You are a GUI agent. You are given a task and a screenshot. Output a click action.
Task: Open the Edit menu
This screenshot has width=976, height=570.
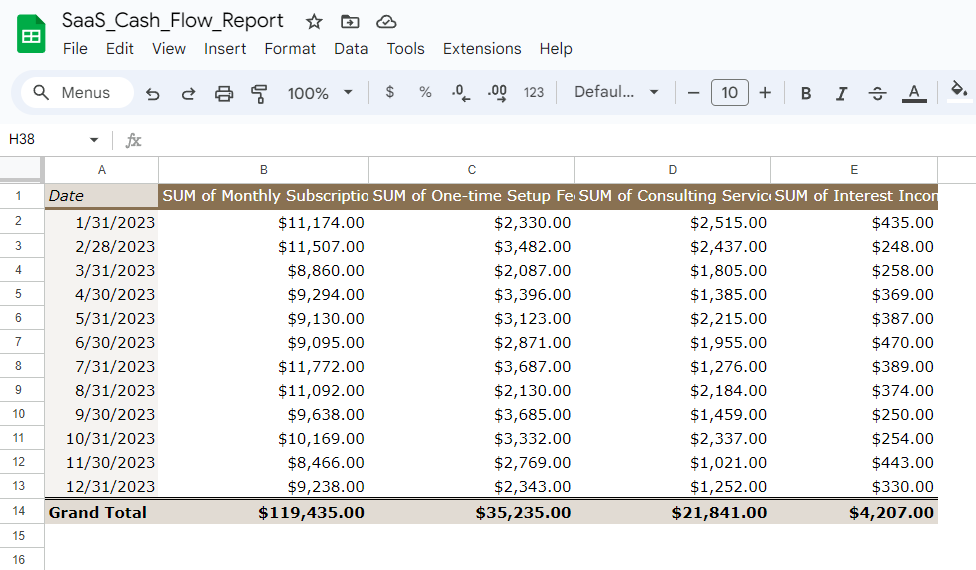coord(120,49)
